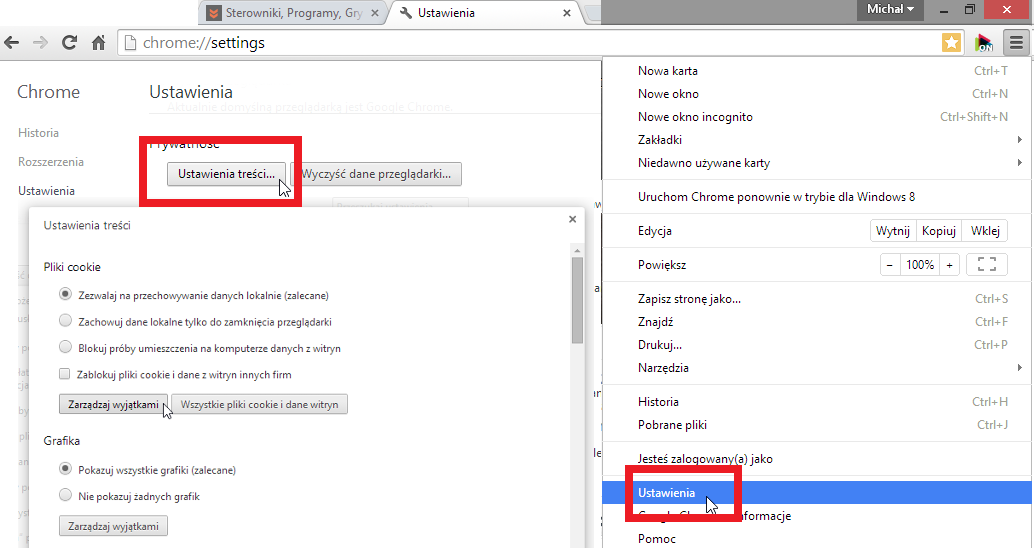Click the content settings dialog scrollbar thumb
This screenshot has height=548, width=1034.
click(578, 300)
